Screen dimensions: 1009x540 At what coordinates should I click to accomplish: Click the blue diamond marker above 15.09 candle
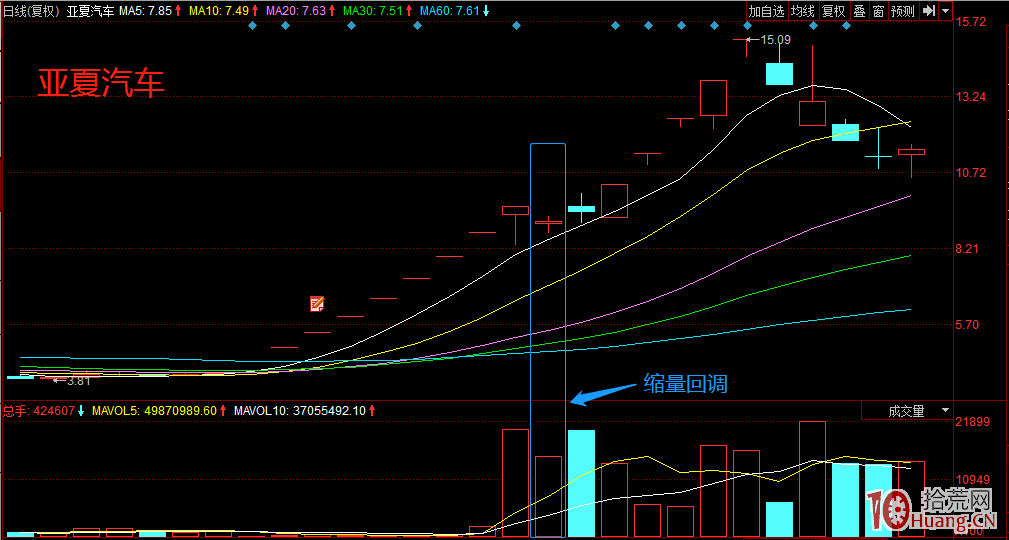(x=747, y=26)
